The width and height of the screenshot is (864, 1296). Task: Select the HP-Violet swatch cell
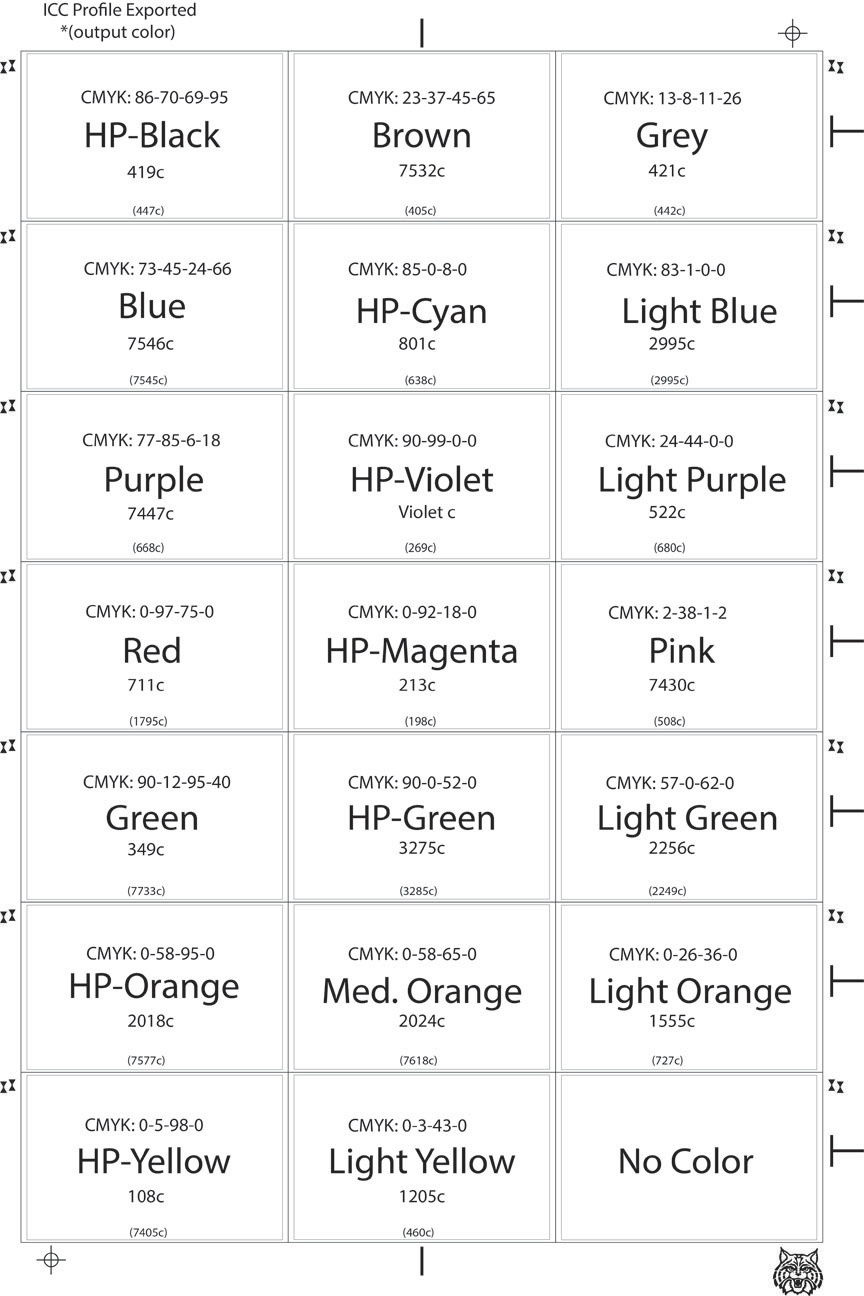421,477
